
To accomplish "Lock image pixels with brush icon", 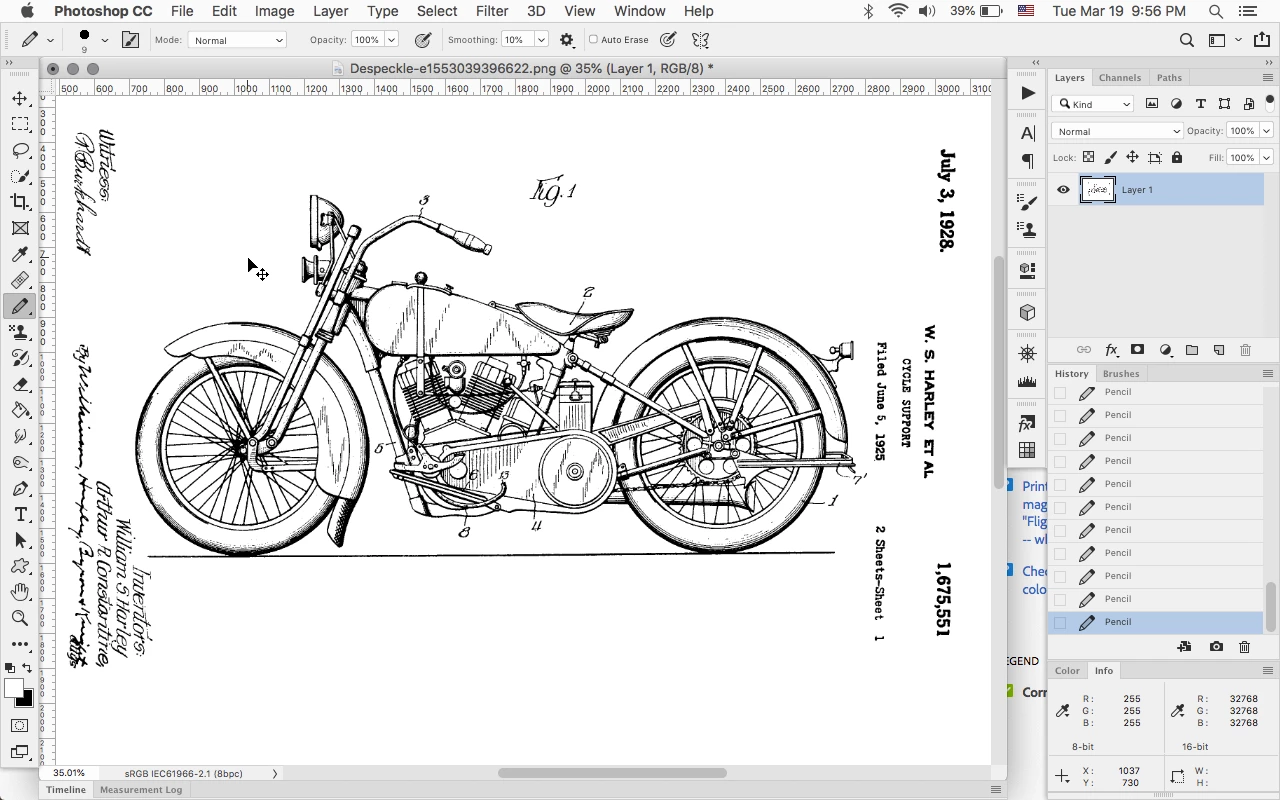I will 1110,157.
